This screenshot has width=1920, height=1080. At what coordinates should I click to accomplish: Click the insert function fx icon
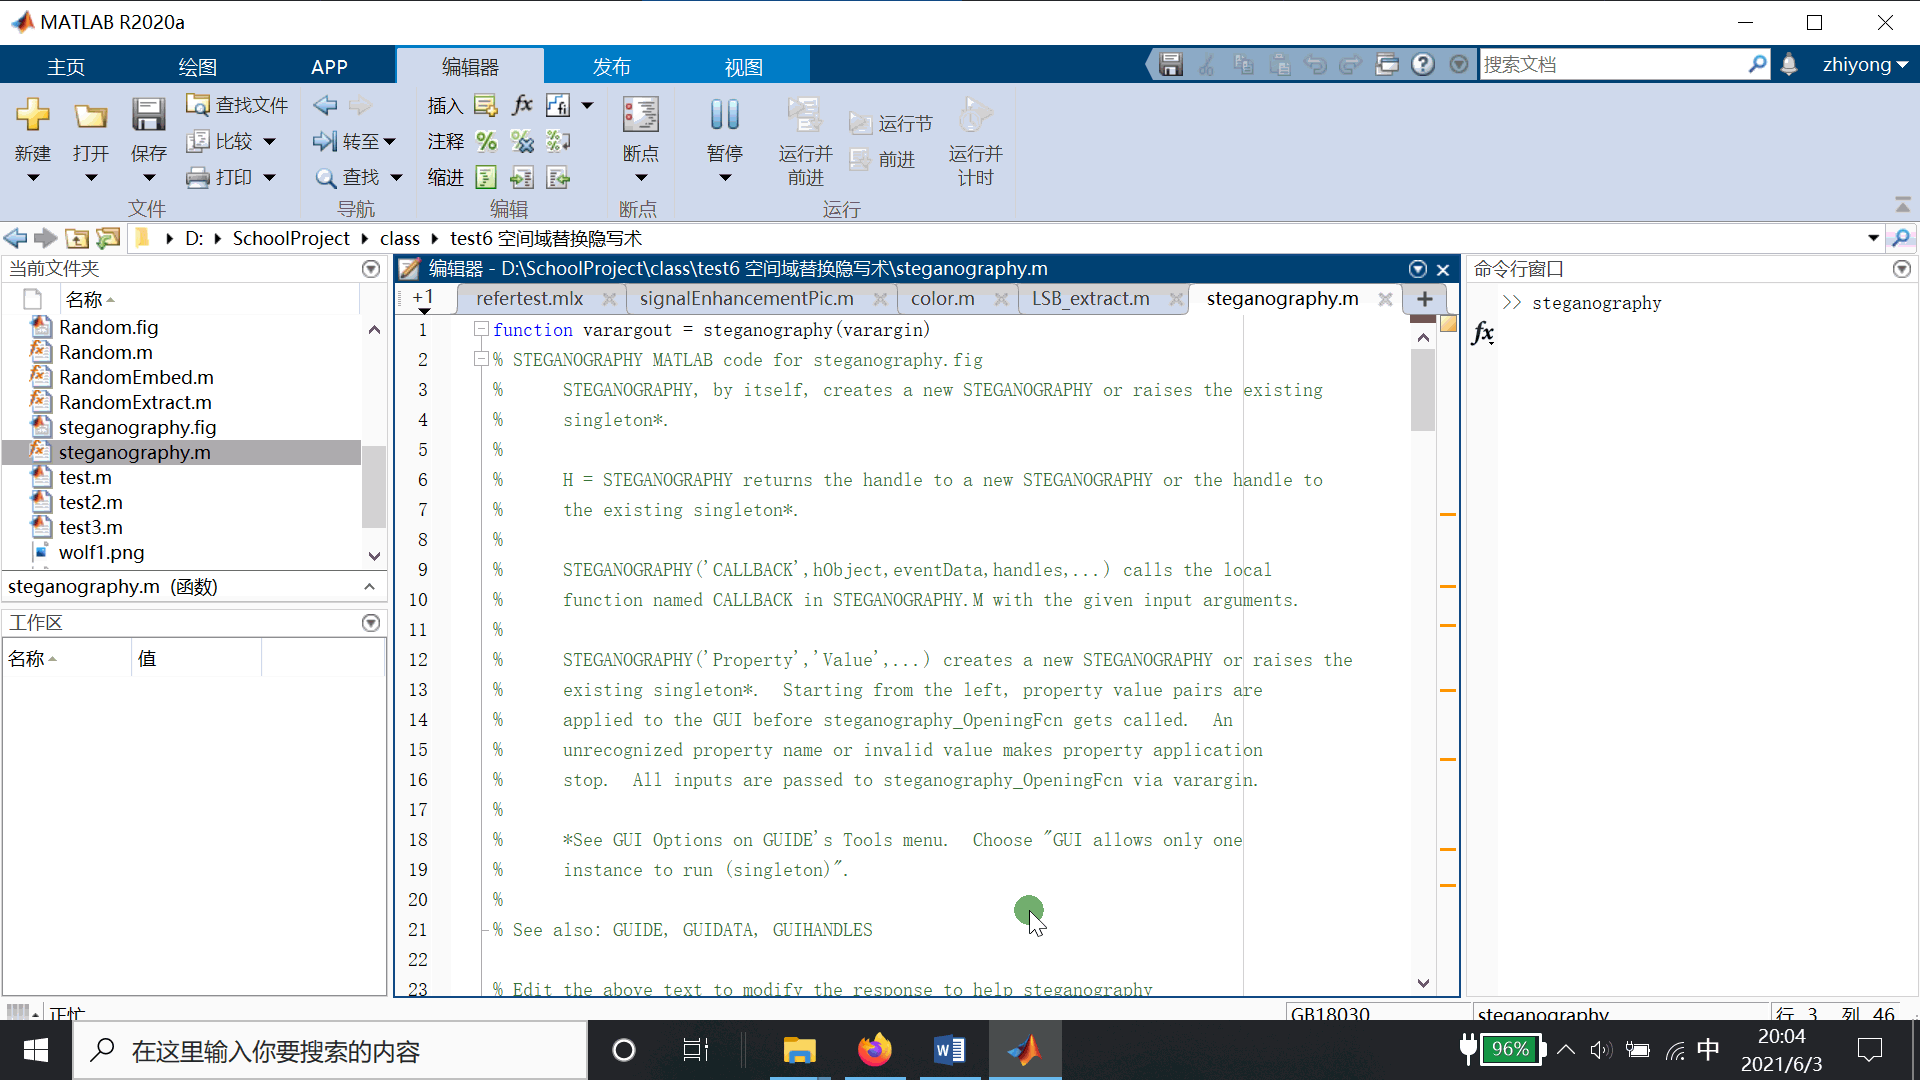522,105
